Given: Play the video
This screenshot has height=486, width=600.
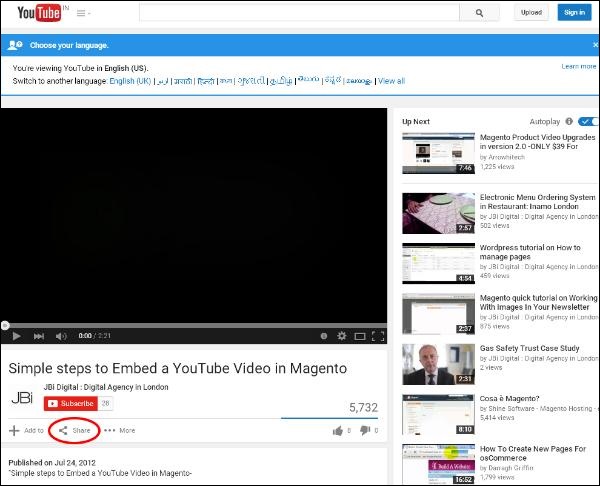Looking at the screenshot, I should coord(16,336).
